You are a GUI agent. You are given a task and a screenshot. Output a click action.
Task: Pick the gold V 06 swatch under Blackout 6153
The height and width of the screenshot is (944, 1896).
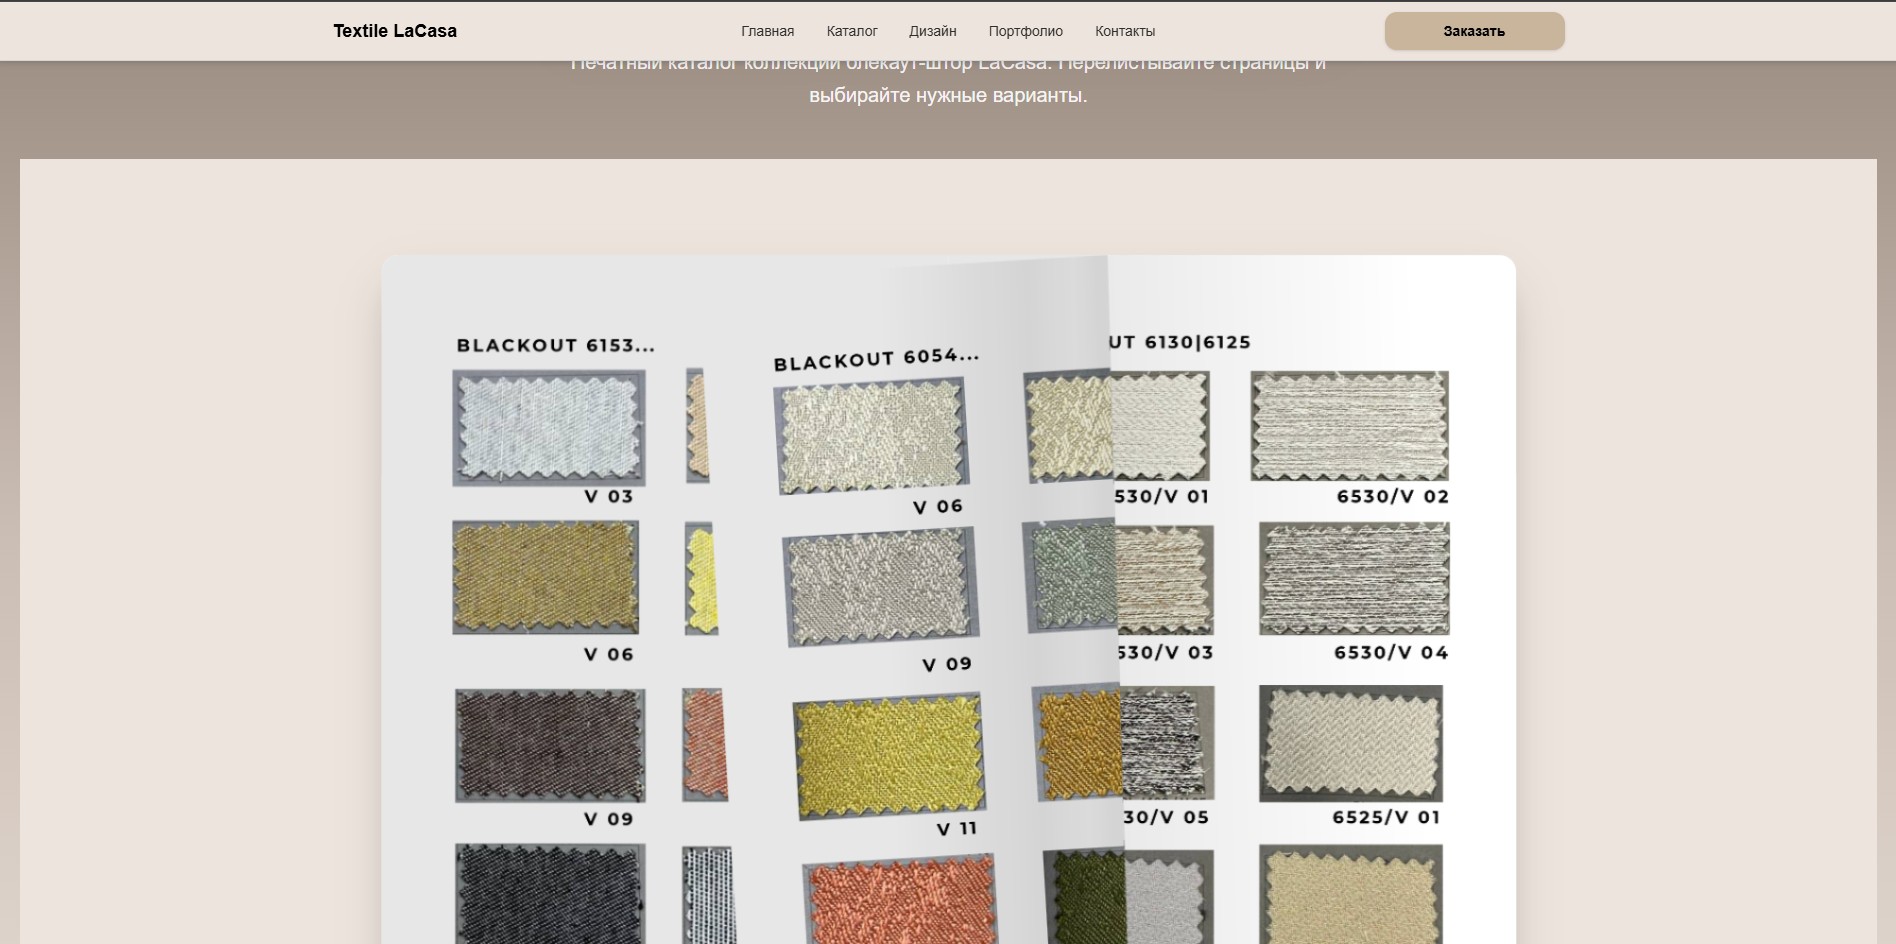pos(545,577)
